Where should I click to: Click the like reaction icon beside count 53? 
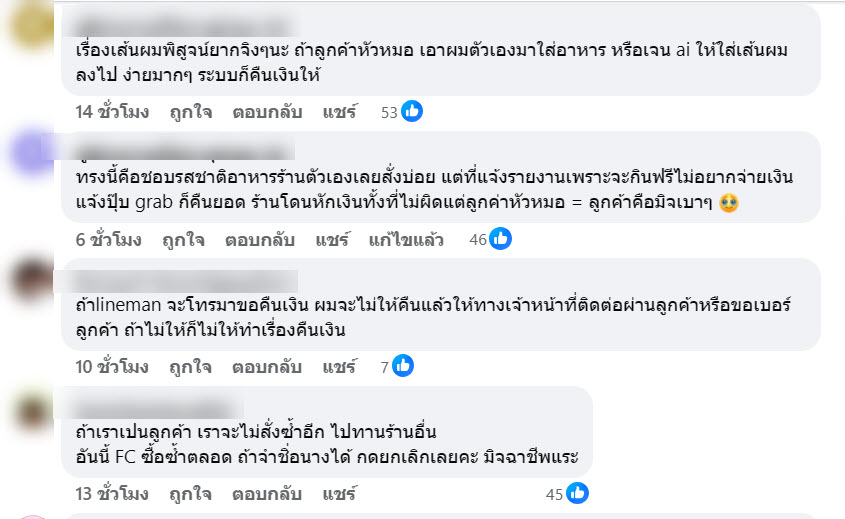pyautogui.click(x=412, y=112)
